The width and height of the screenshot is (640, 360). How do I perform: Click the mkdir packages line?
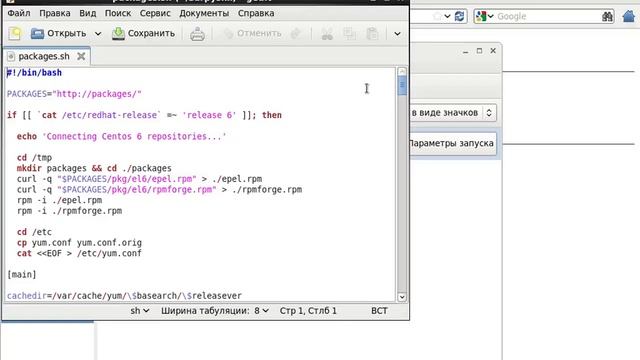pos(94,168)
